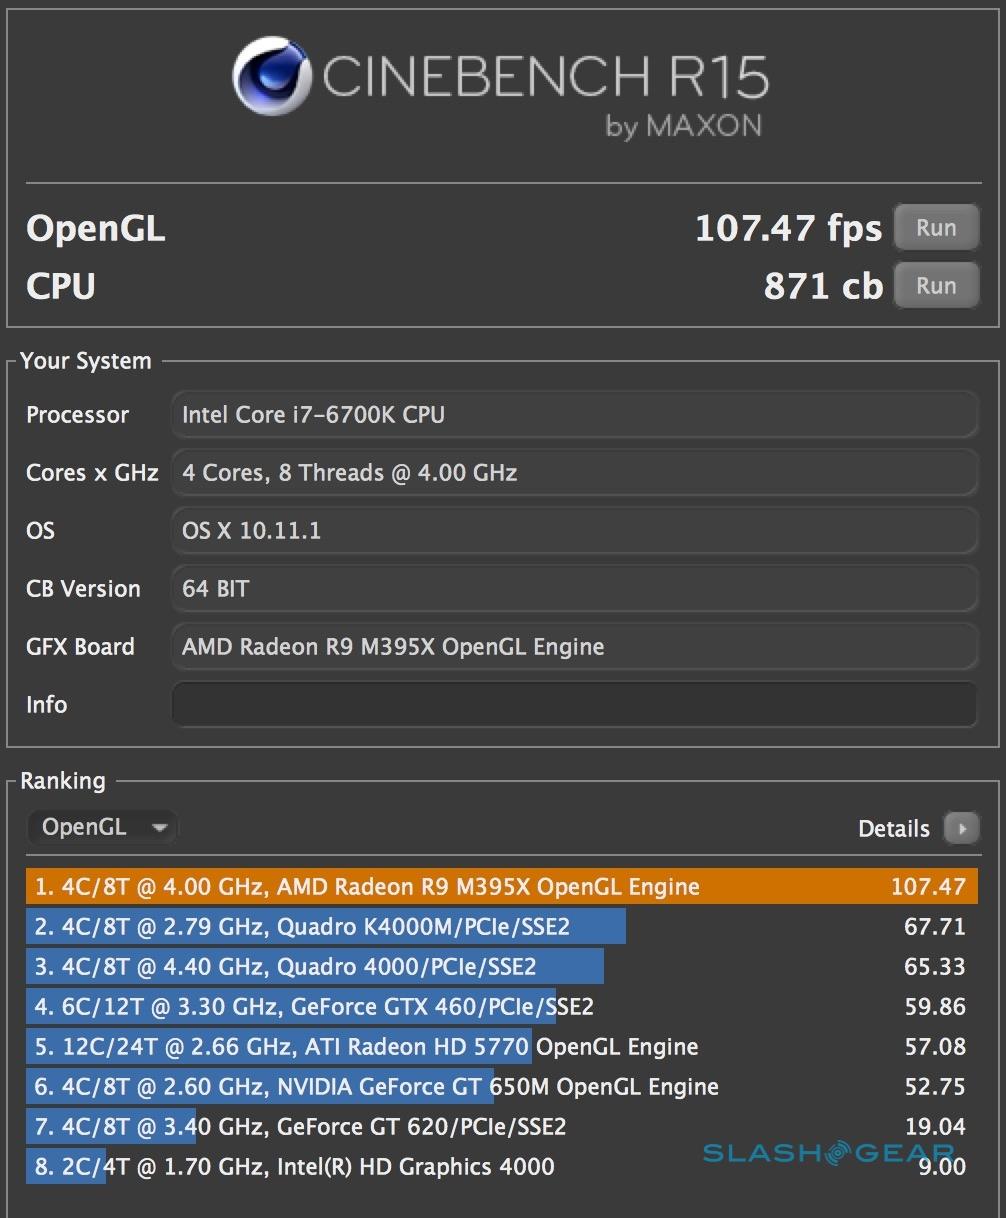
Task: Click the CB Version field
Action: point(574,589)
